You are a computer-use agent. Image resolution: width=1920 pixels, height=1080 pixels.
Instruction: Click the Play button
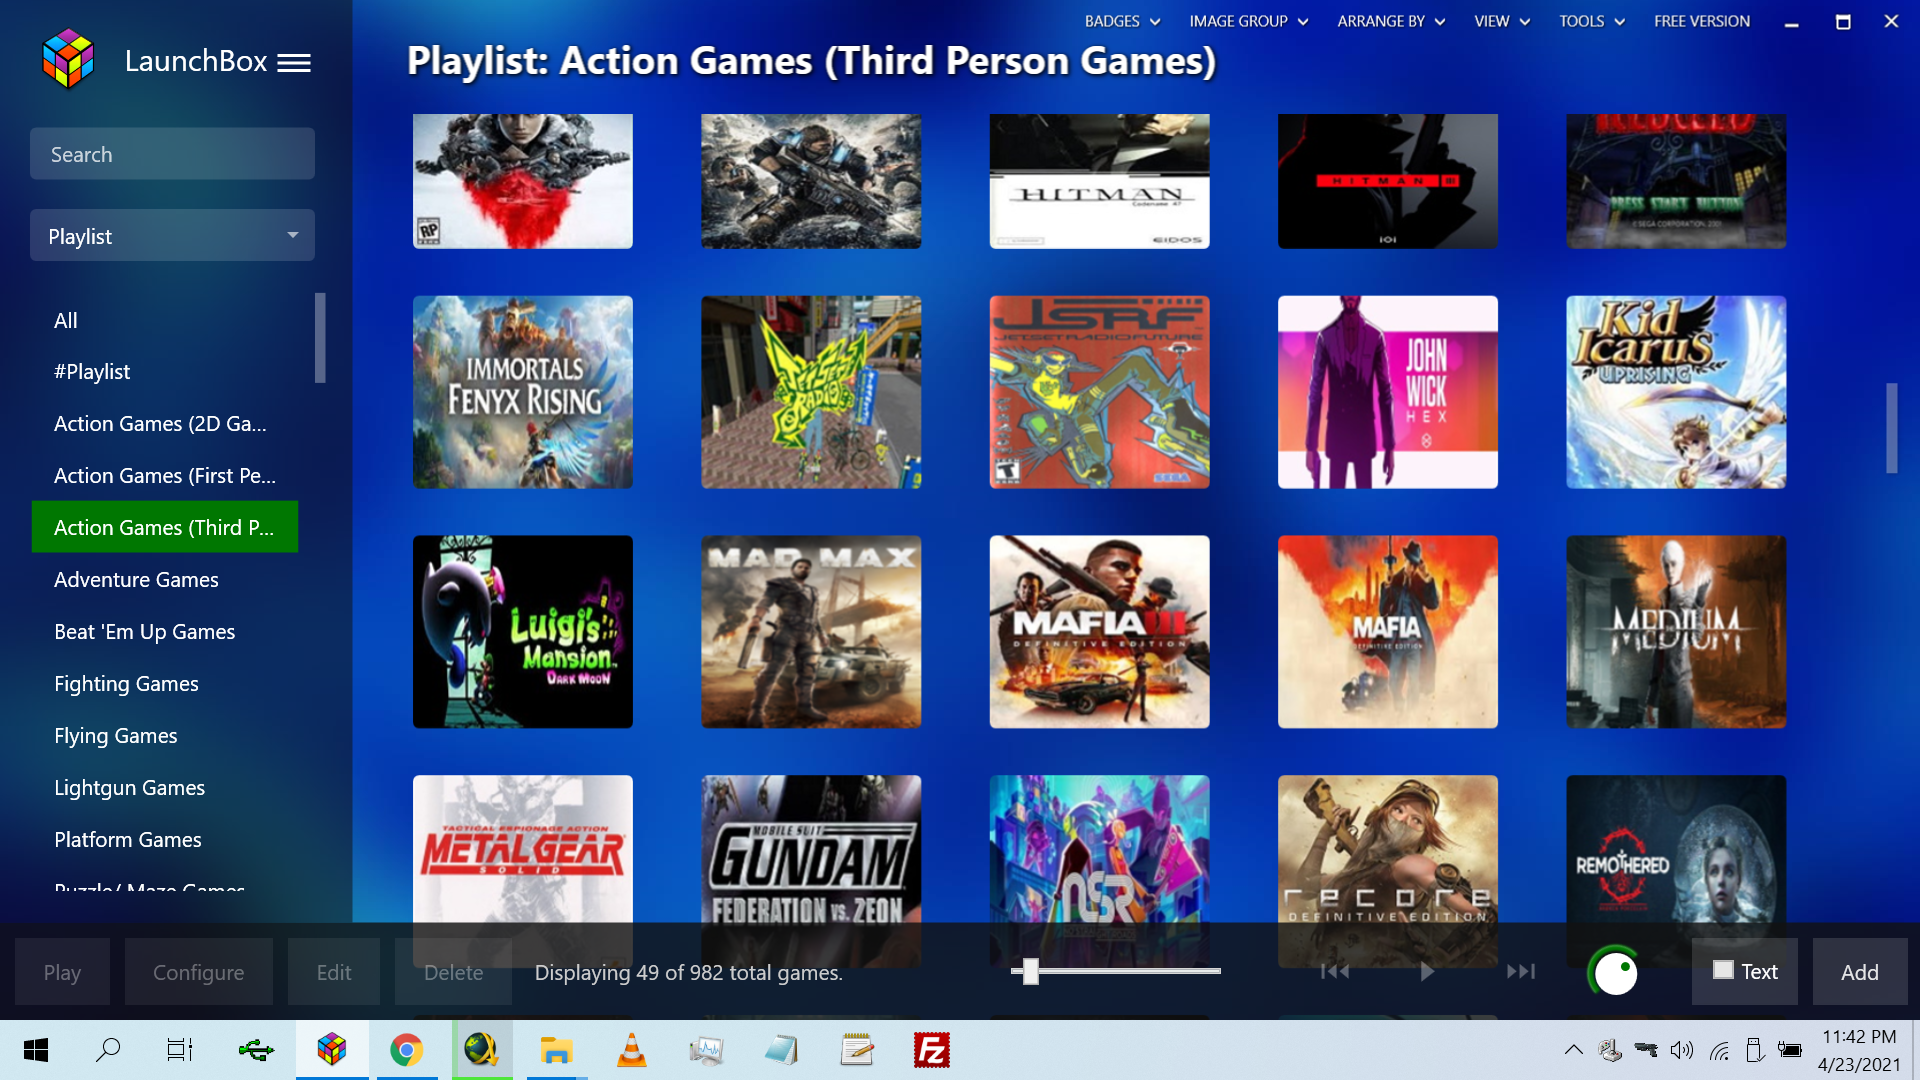[62, 971]
